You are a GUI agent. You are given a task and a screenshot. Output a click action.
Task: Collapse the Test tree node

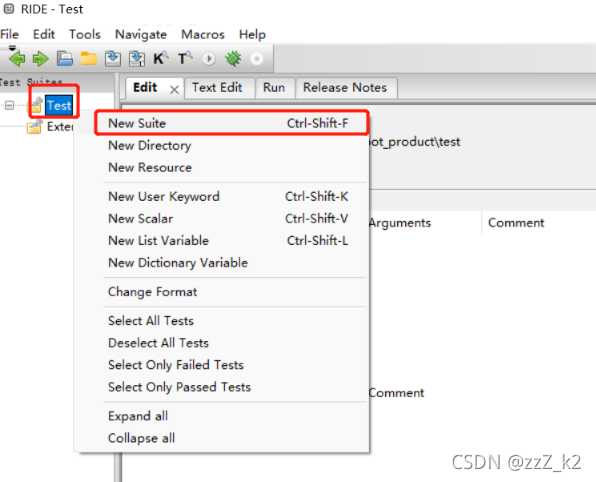click(10, 105)
